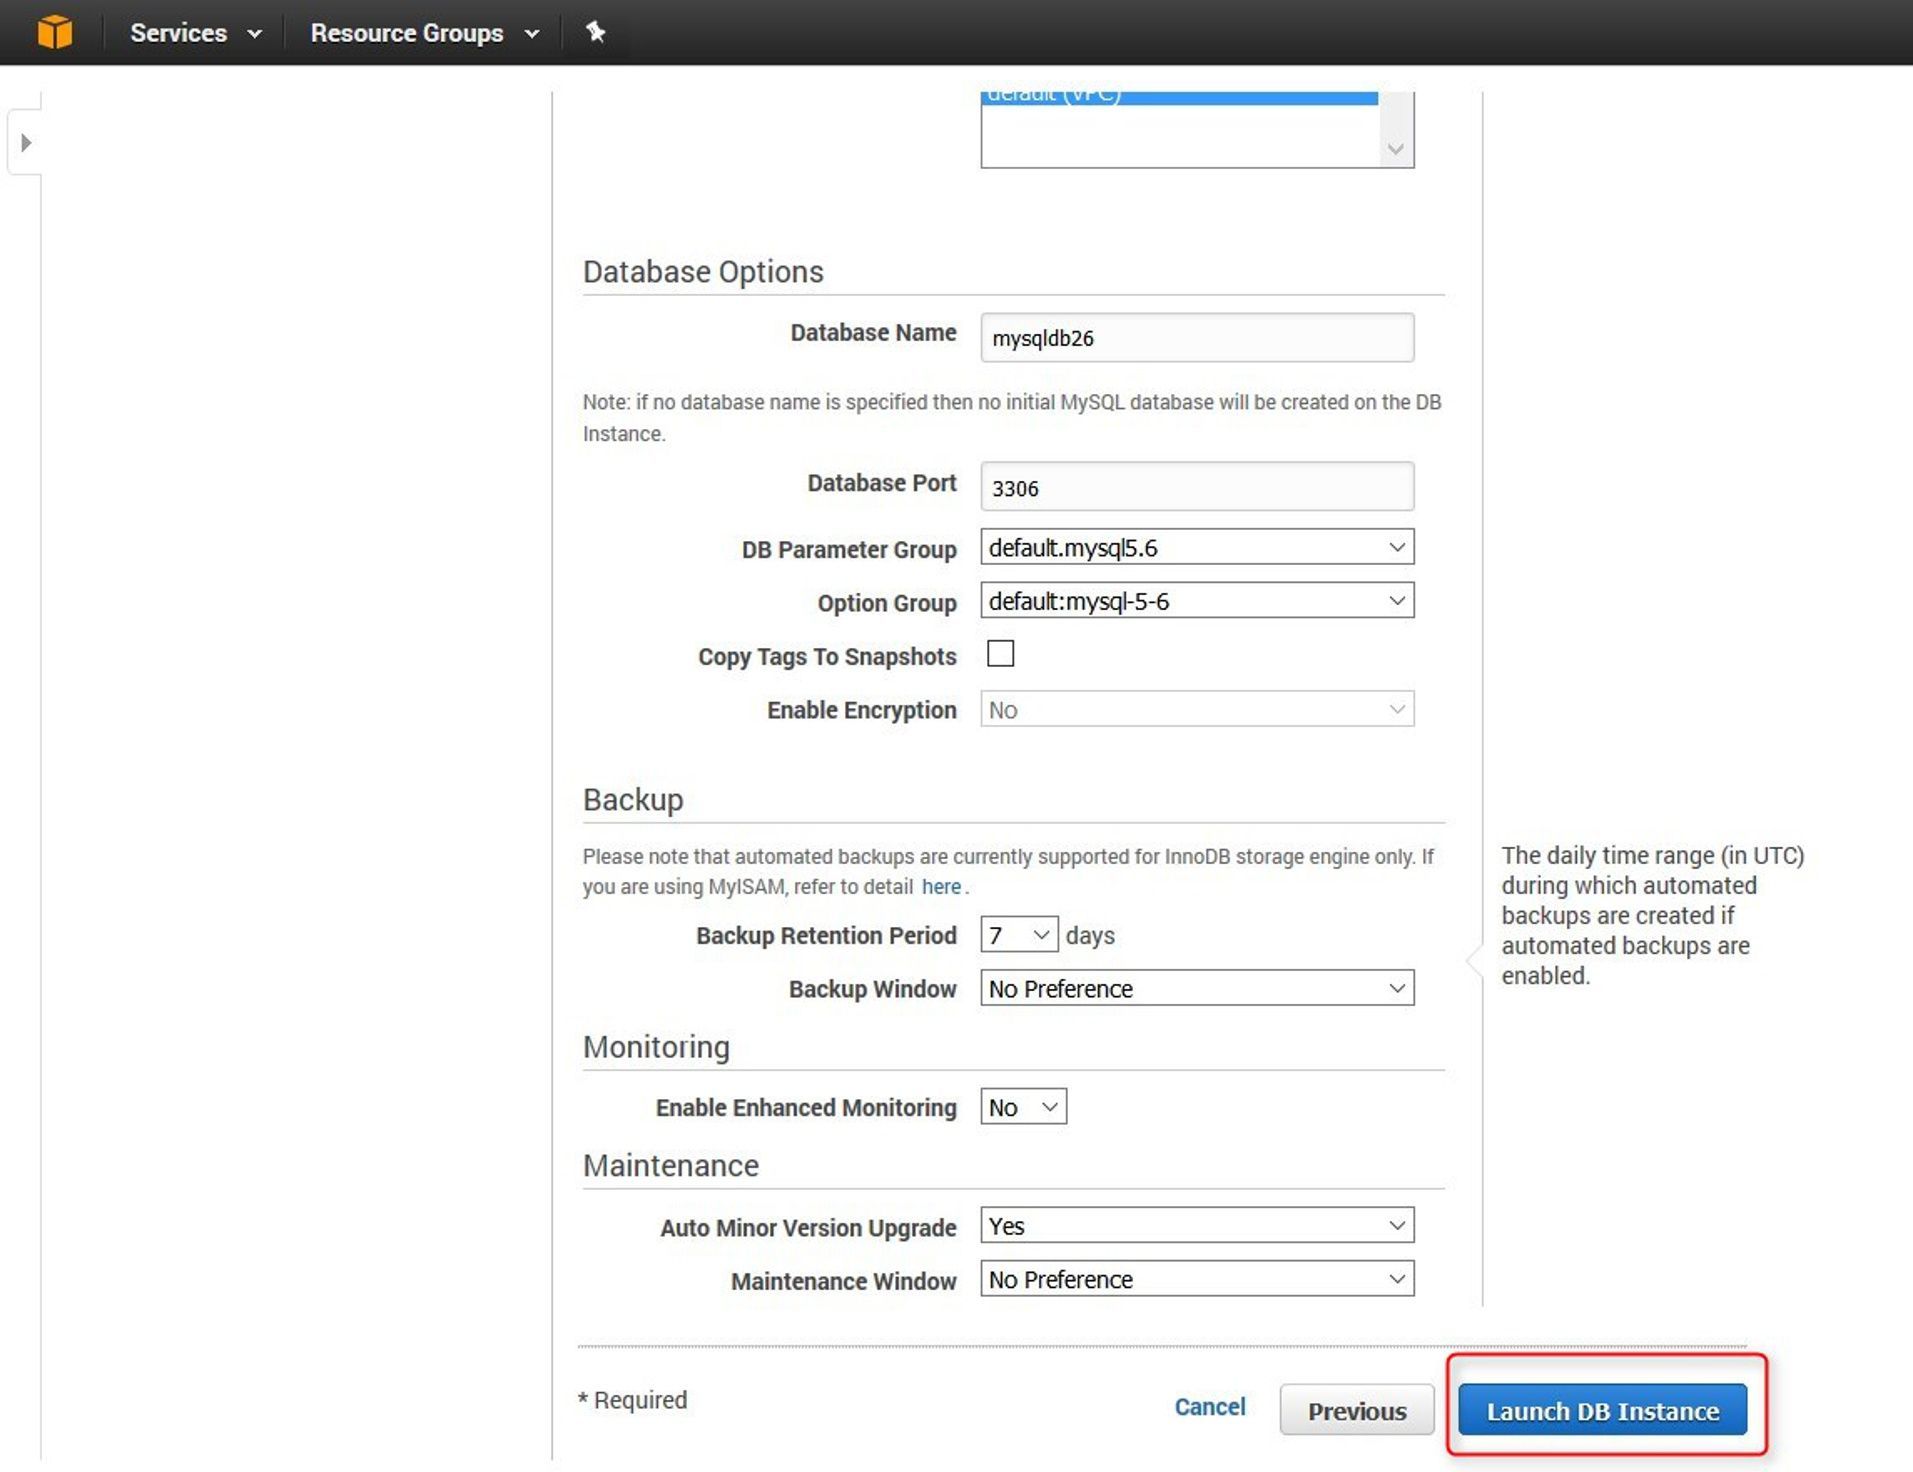Click the Launch DB Instance button
The image size is (1913, 1472).
click(1602, 1410)
